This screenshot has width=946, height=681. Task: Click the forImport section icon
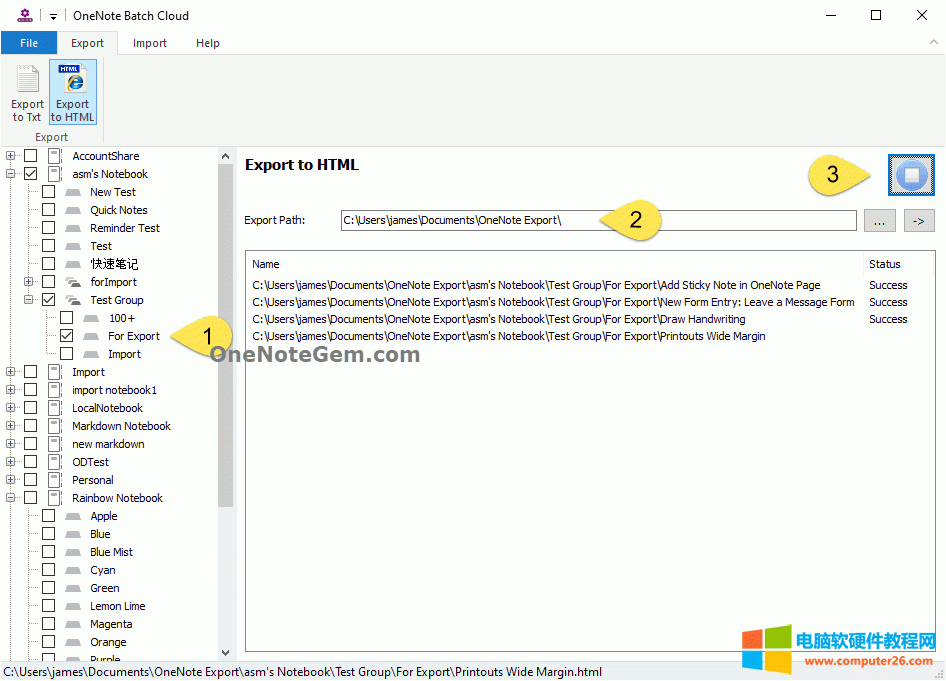pos(72,281)
